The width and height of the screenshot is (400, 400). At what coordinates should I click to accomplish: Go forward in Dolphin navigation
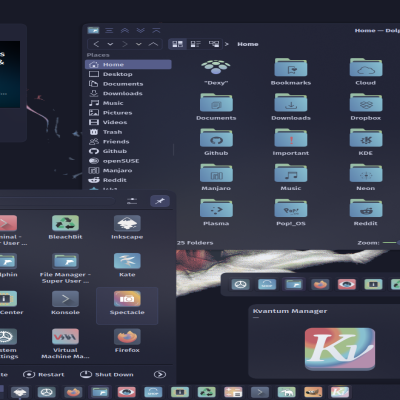pyautogui.click(x=125, y=44)
